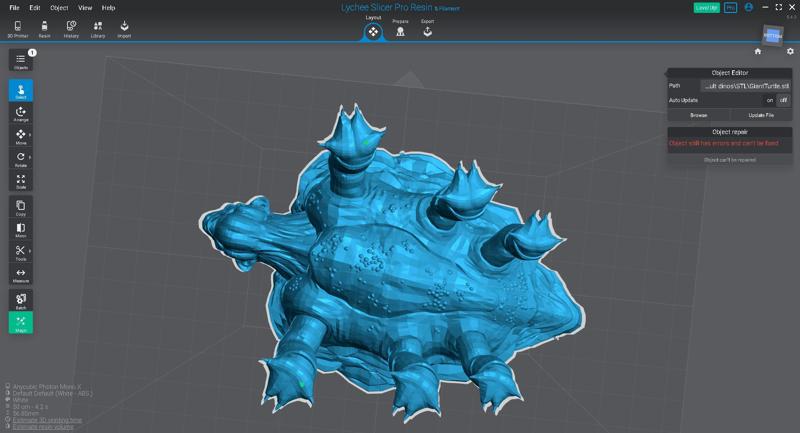Screen dimensions: 800x433
Task: Activate the Select tool
Action: (x=21, y=91)
